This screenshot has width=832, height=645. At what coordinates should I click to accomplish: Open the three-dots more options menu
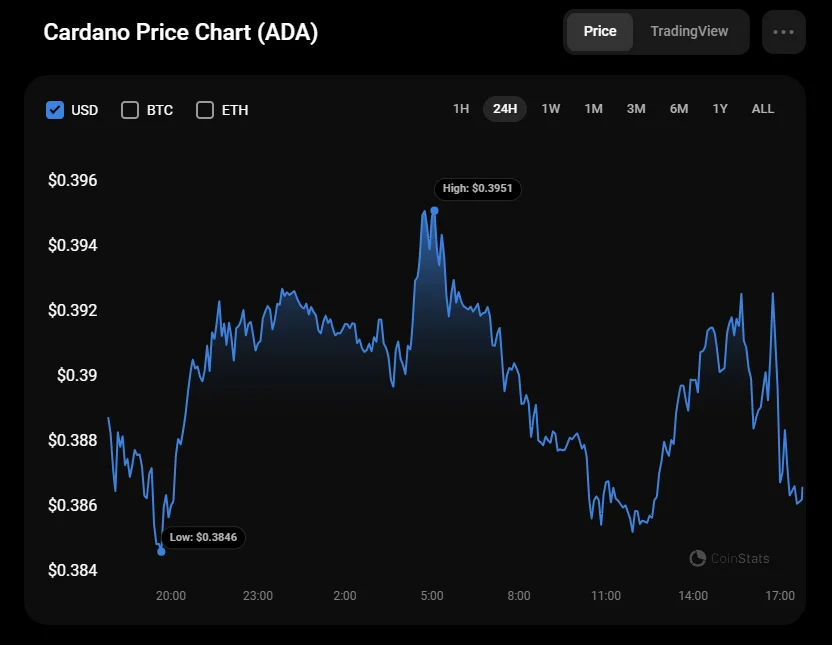(x=783, y=32)
